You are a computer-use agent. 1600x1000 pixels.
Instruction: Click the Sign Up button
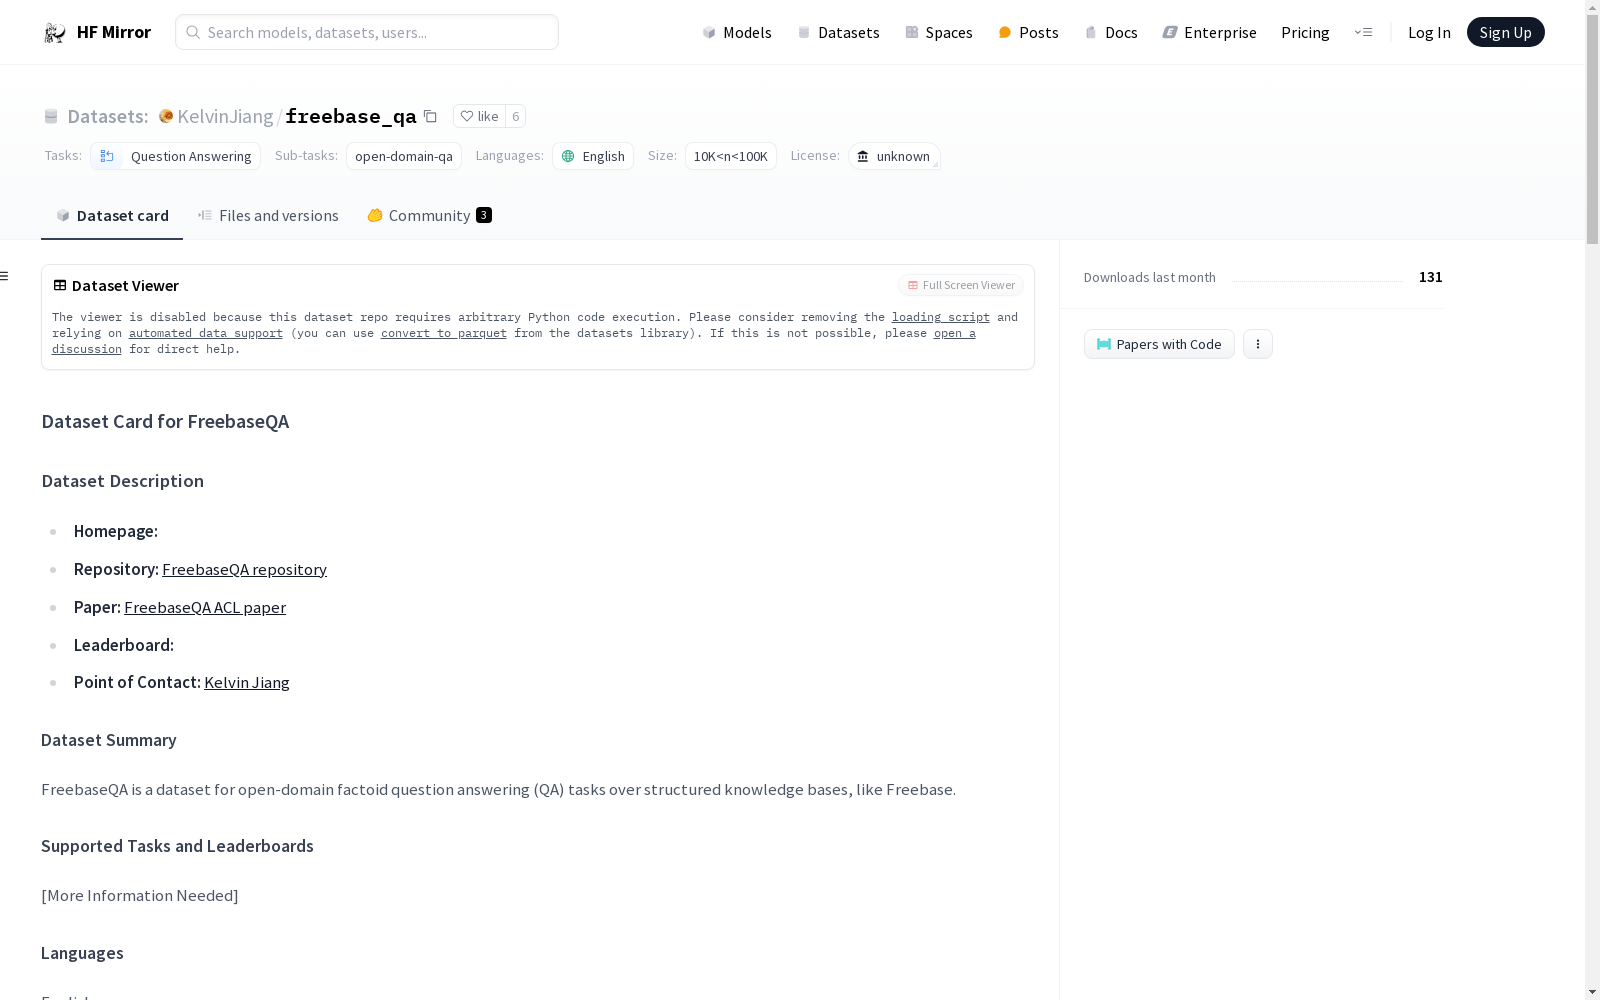pyautogui.click(x=1505, y=32)
